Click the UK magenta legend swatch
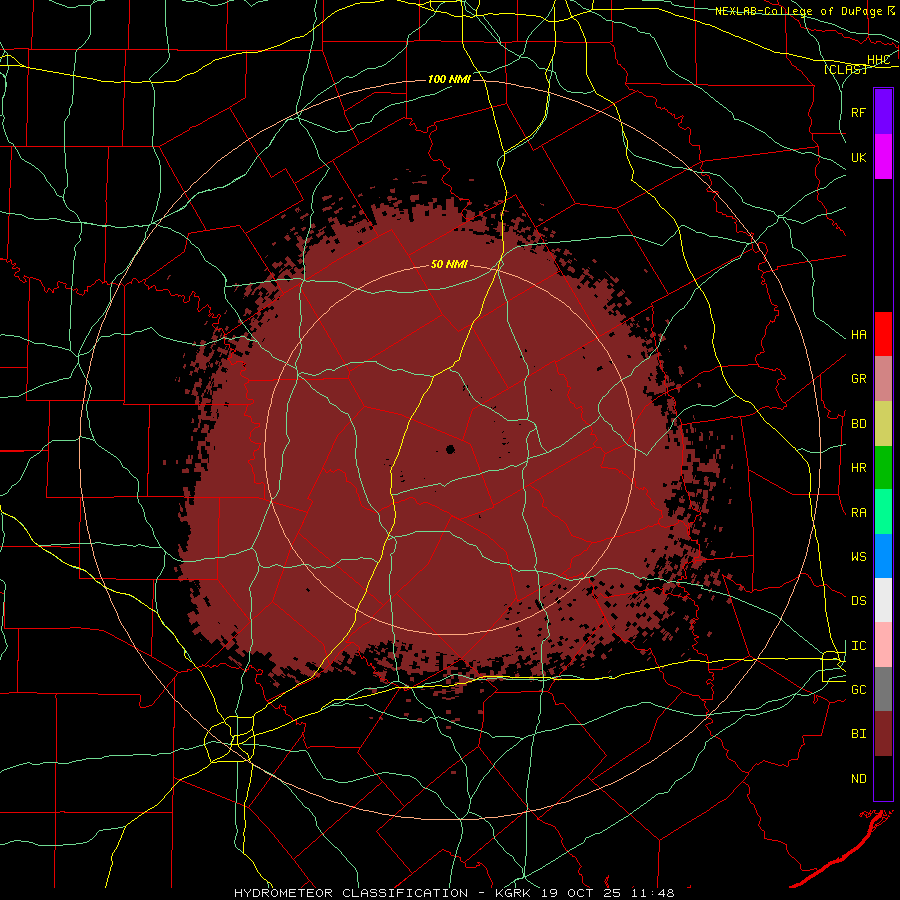The image size is (900, 900). [x=883, y=157]
